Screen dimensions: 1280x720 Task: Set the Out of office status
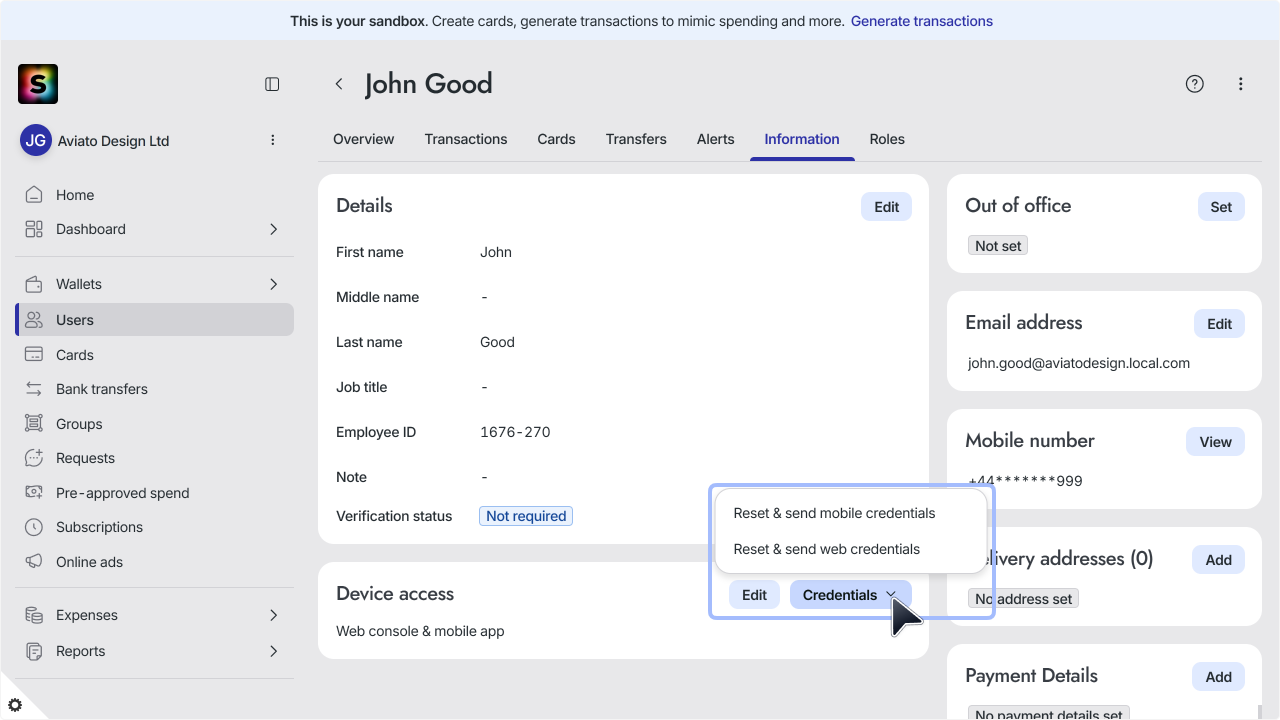click(x=1221, y=207)
